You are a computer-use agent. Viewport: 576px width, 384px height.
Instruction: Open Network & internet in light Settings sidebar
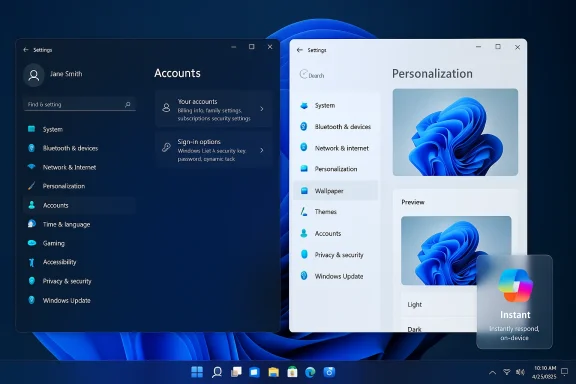tap(336, 148)
